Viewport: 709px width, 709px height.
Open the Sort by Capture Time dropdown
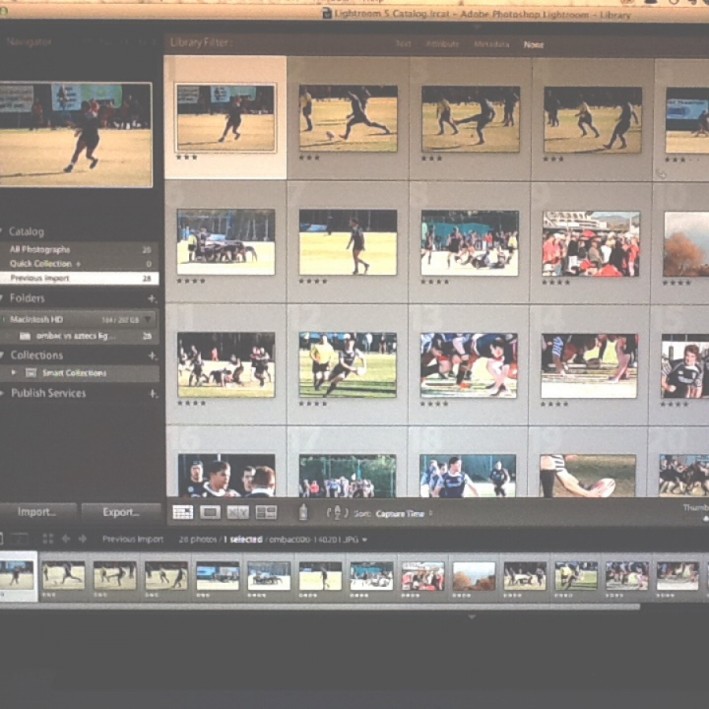[x=403, y=514]
